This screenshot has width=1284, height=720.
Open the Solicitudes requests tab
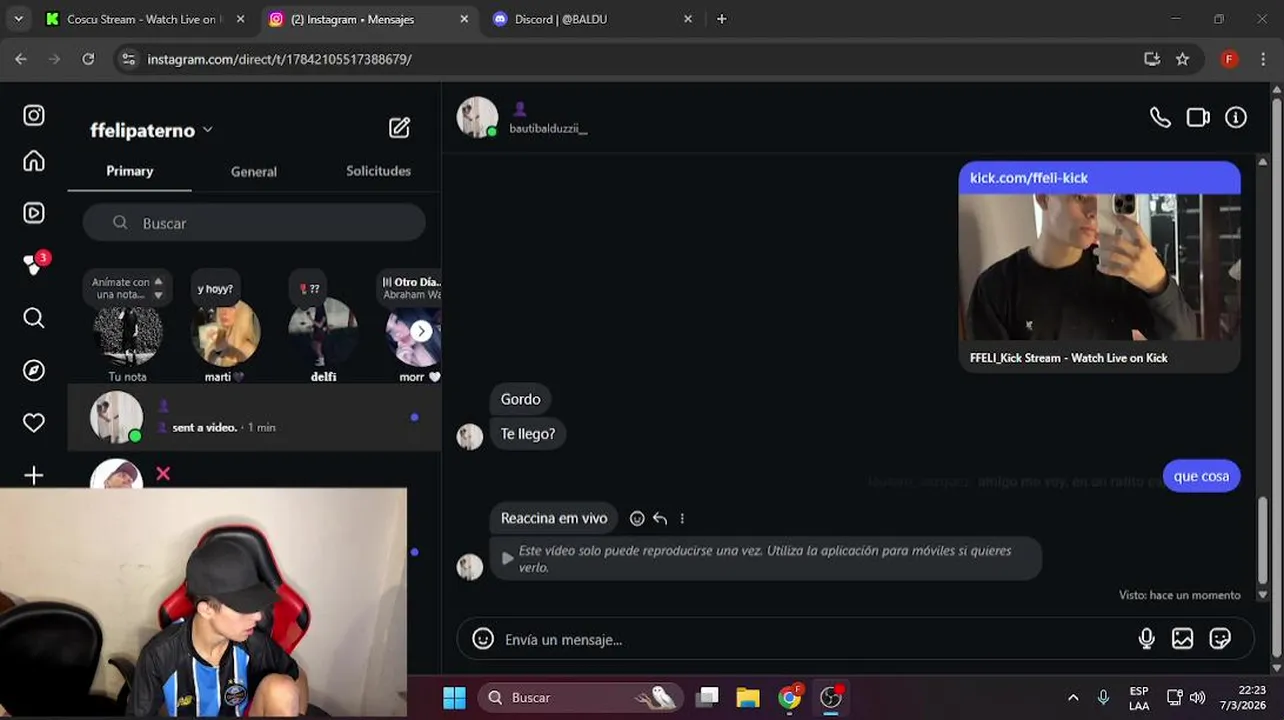[x=378, y=171]
